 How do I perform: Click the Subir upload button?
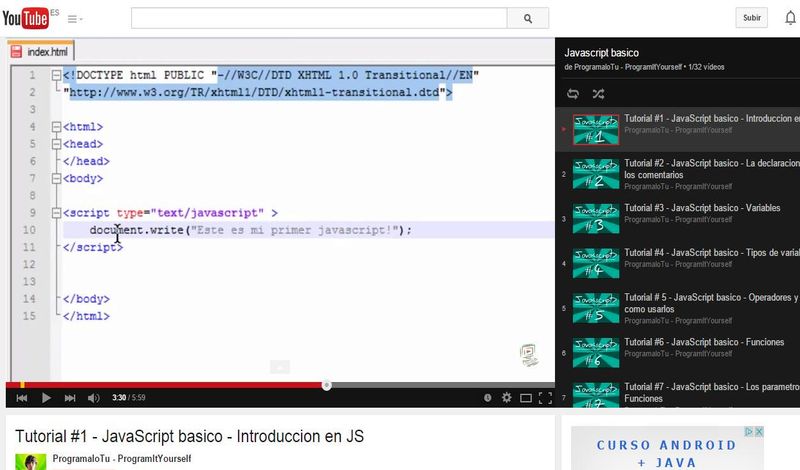pyautogui.click(x=751, y=18)
